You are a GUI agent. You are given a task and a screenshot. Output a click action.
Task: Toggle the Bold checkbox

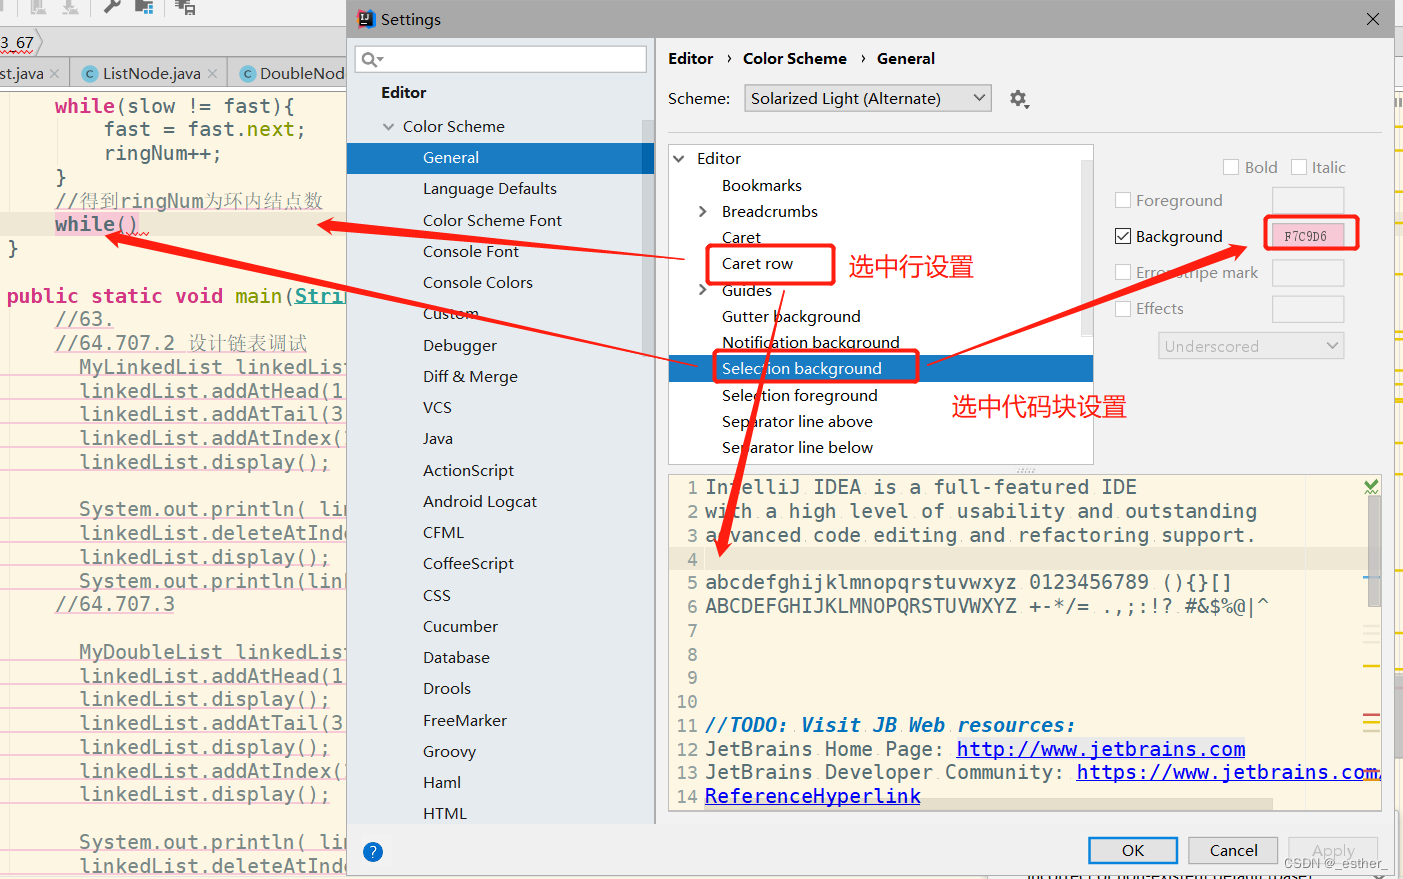(1231, 168)
